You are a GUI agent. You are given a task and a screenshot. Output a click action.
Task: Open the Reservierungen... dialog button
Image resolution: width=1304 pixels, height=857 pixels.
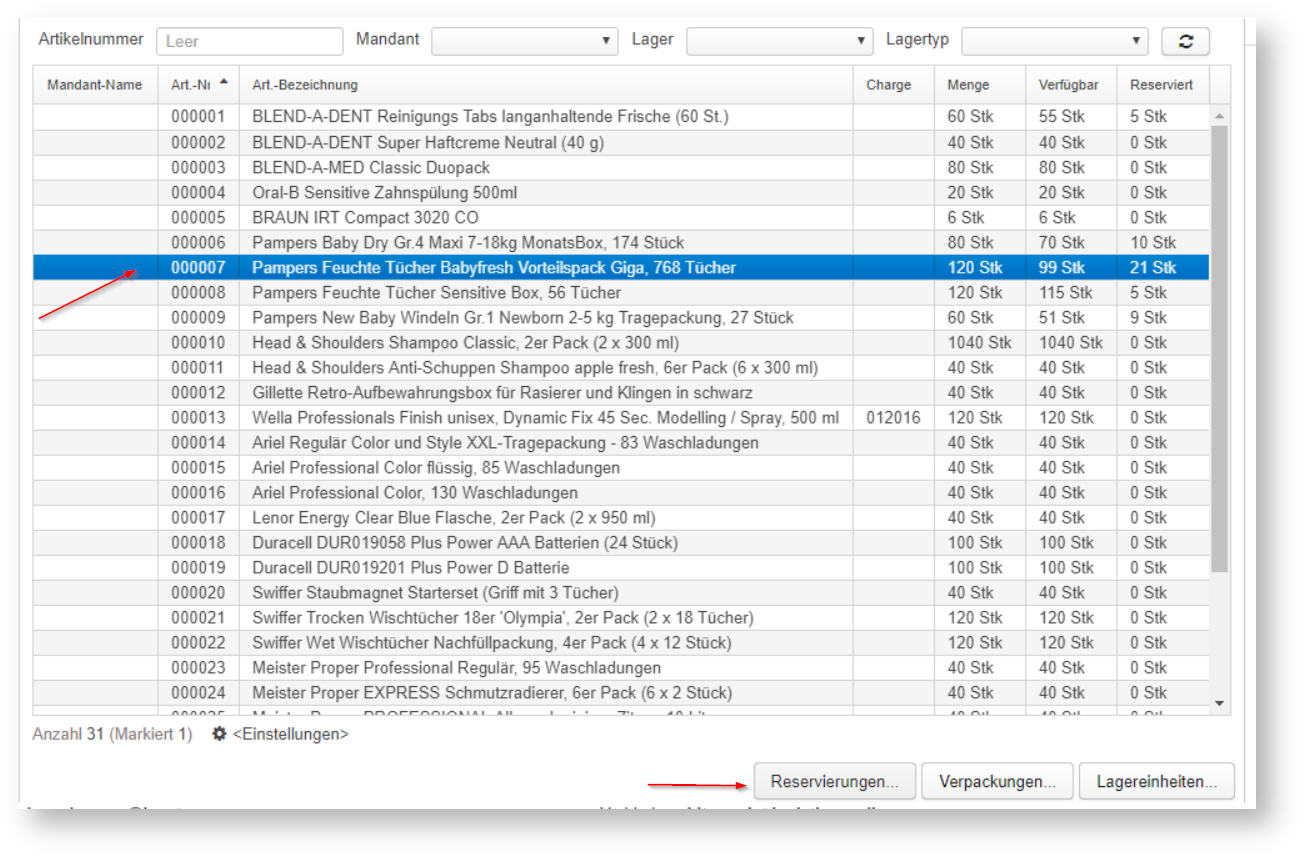point(835,782)
